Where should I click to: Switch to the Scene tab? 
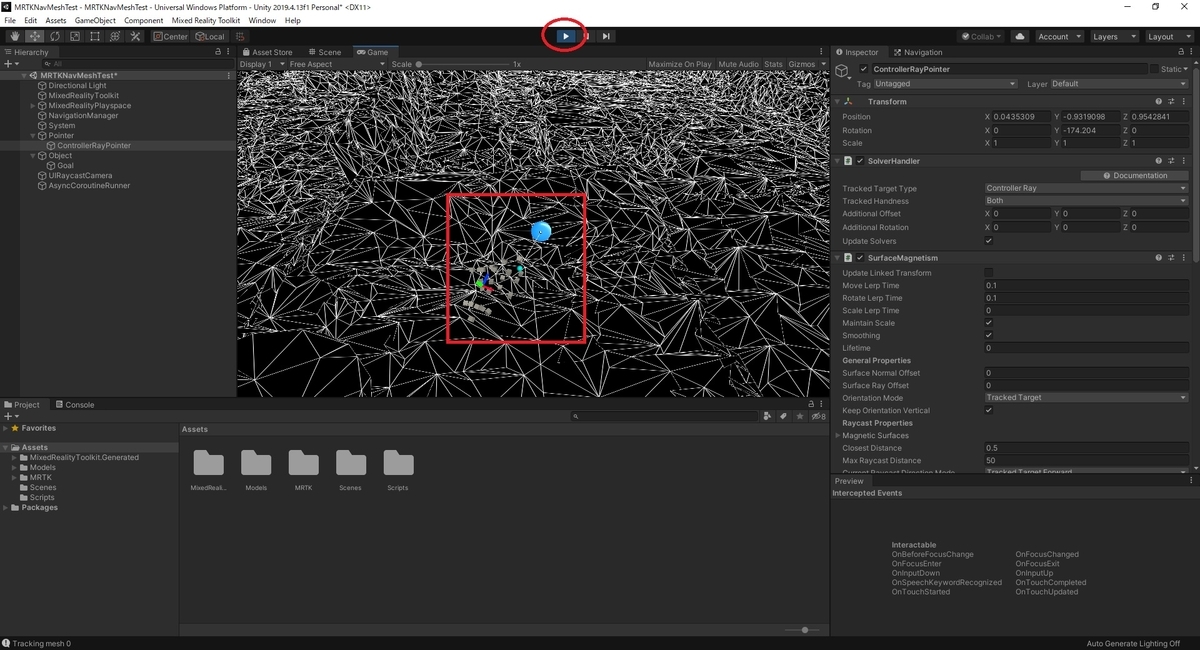tap(324, 52)
